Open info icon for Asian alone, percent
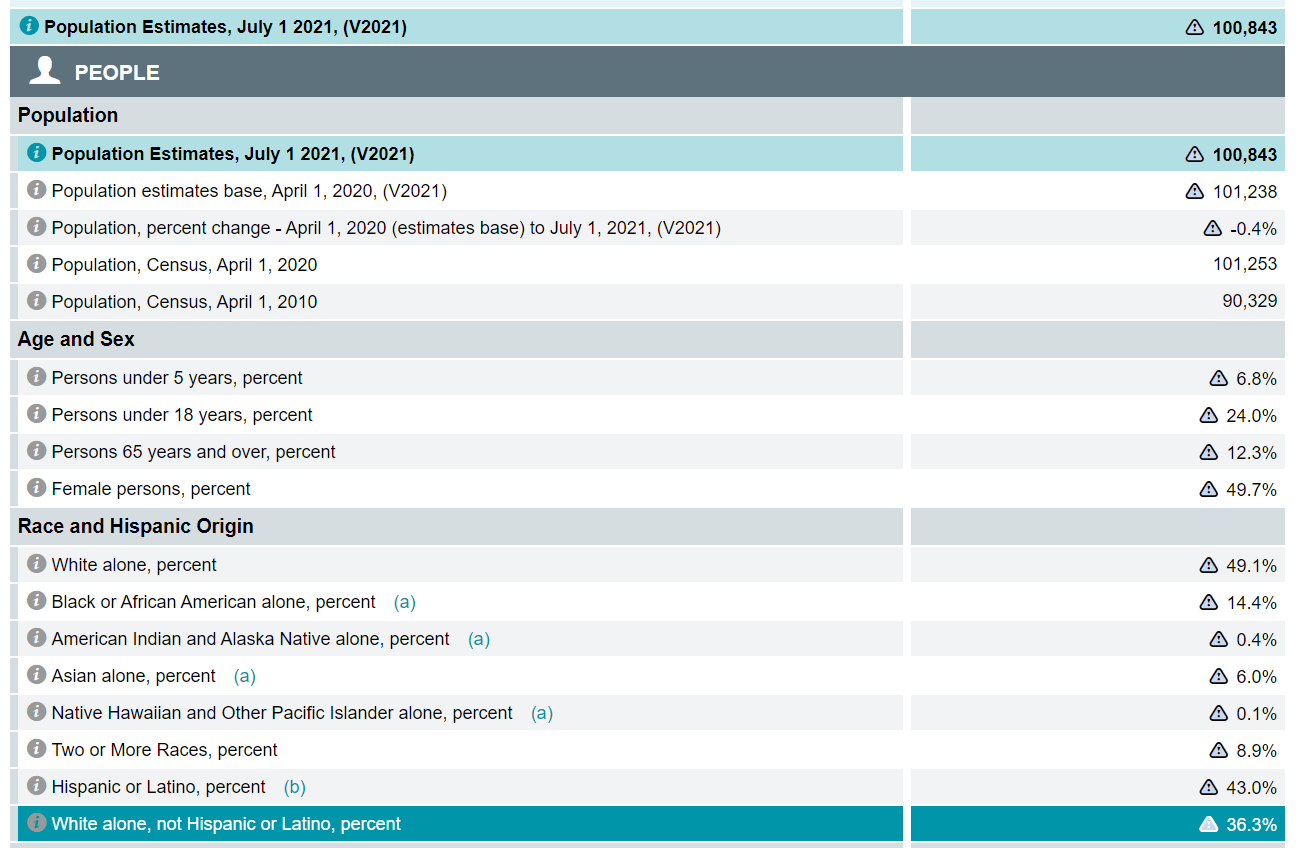 [37, 675]
